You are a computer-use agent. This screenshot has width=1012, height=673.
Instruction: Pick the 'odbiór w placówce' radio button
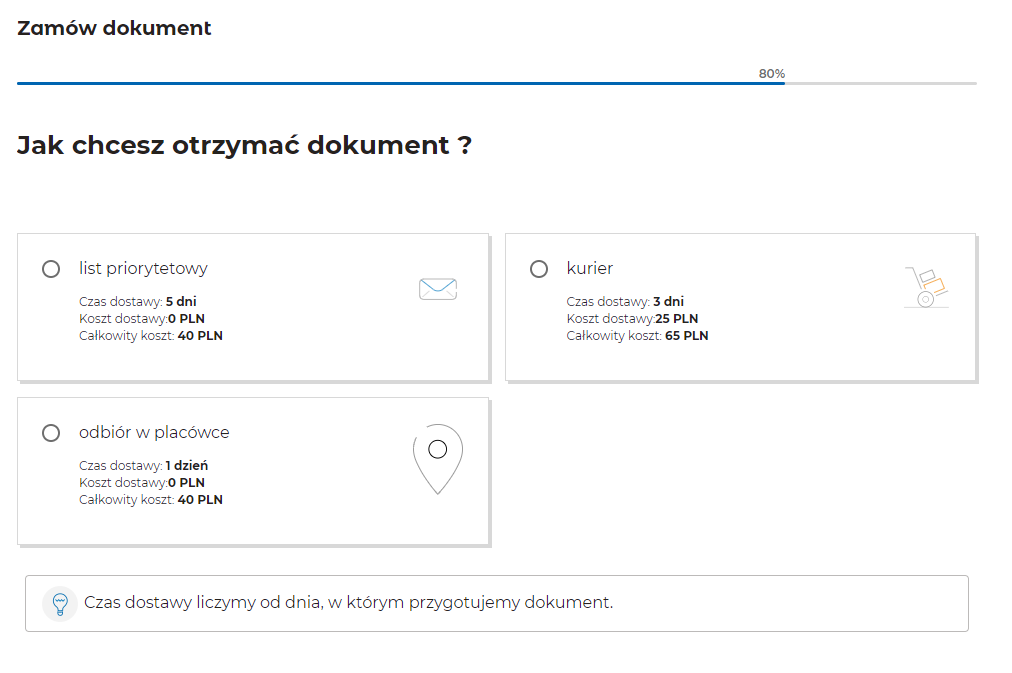click(51, 433)
